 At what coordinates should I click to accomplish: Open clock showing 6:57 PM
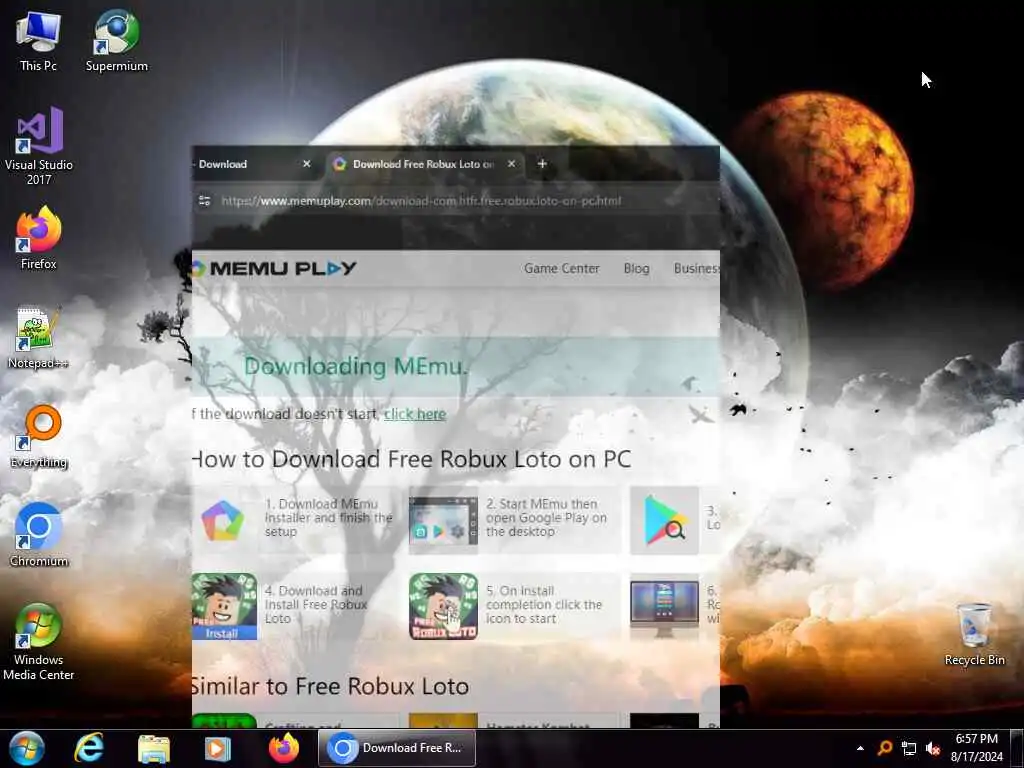pyautogui.click(x=976, y=748)
